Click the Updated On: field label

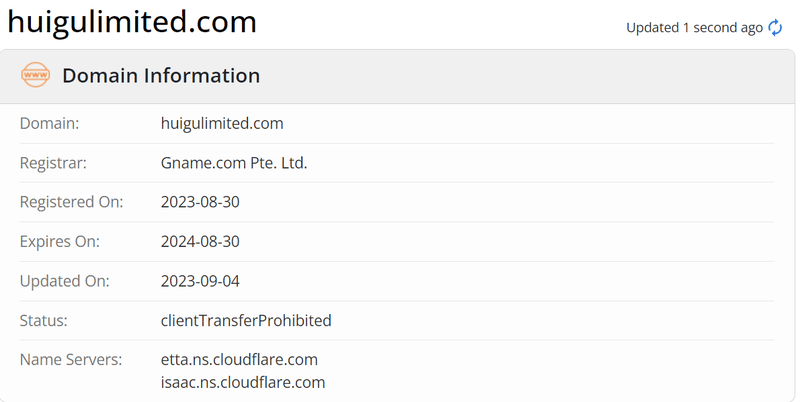(64, 281)
